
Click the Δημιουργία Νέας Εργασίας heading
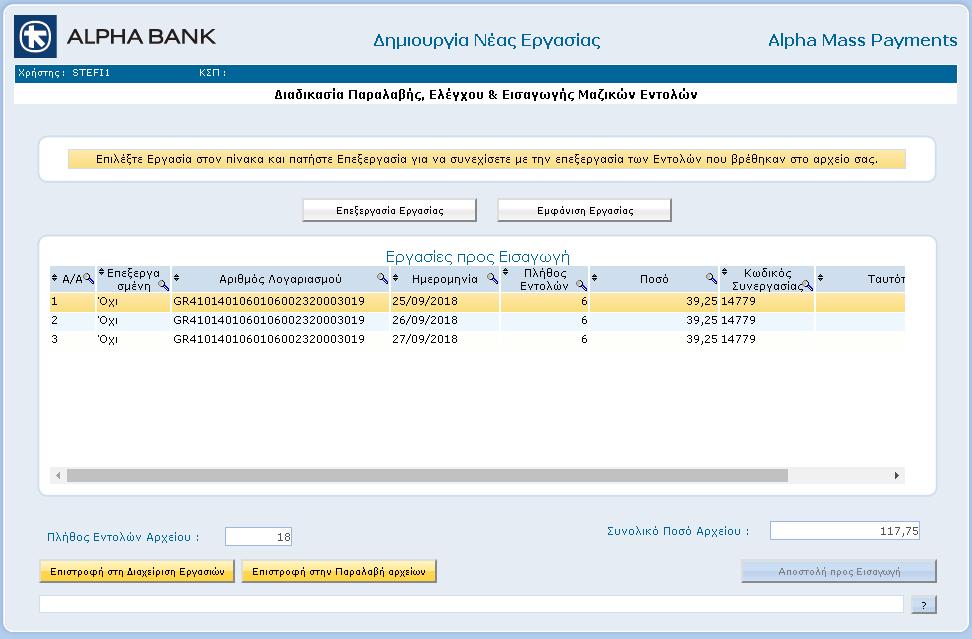click(x=487, y=41)
